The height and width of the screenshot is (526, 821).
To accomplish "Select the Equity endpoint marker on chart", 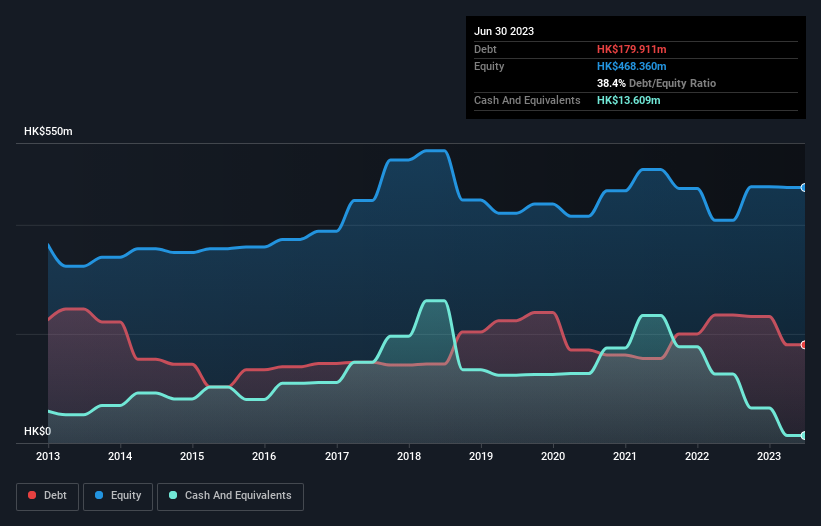I will coord(804,187).
